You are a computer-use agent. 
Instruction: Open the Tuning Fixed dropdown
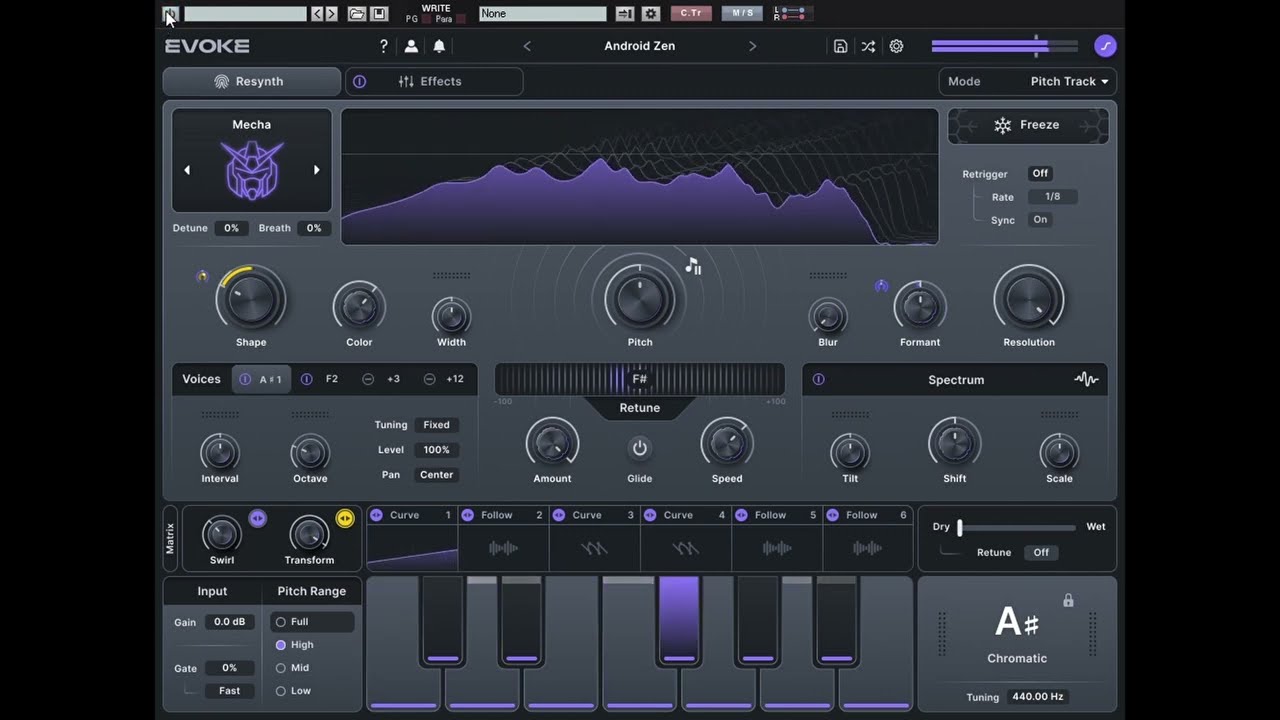[436, 425]
